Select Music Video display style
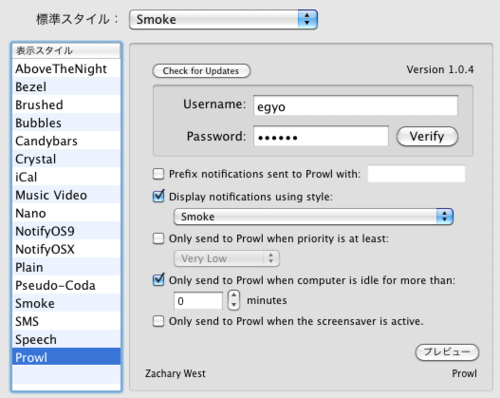This screenshot has height=398, width=500. click(x=66, y=195)
